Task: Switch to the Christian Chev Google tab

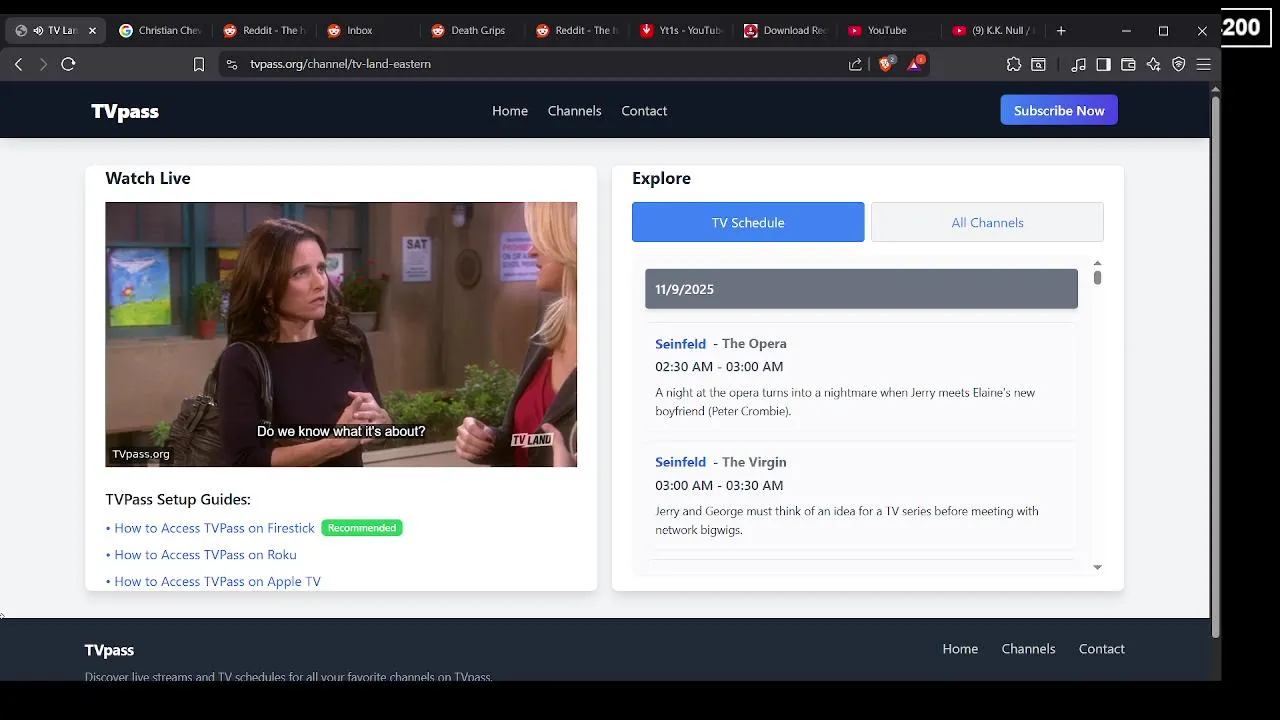Action: (160, 31)
